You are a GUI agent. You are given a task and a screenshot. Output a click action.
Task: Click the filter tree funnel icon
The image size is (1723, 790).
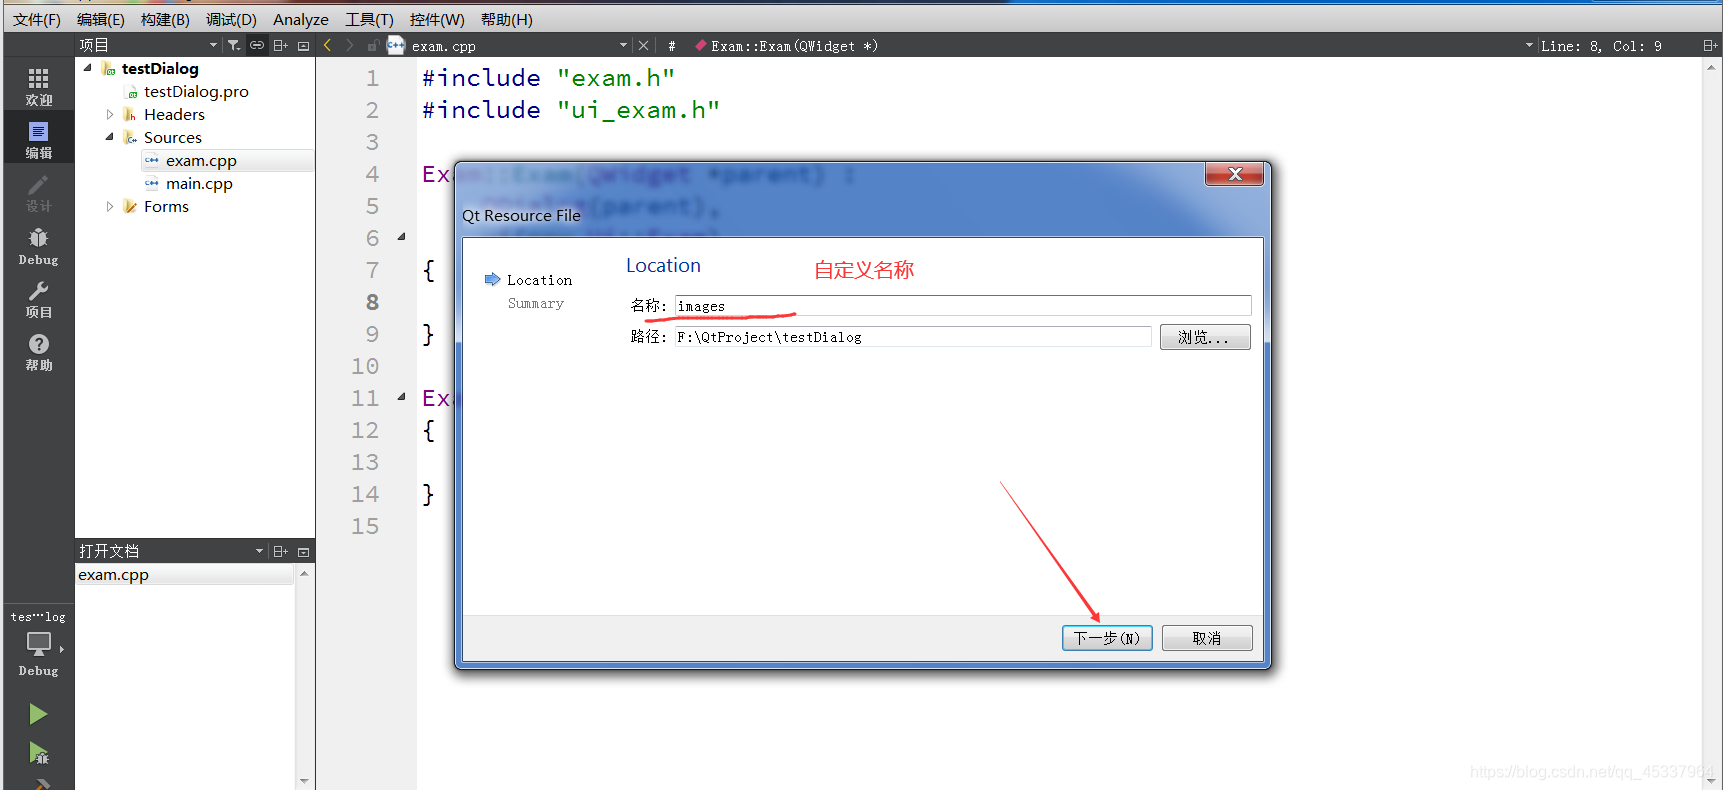click(234, 45)
